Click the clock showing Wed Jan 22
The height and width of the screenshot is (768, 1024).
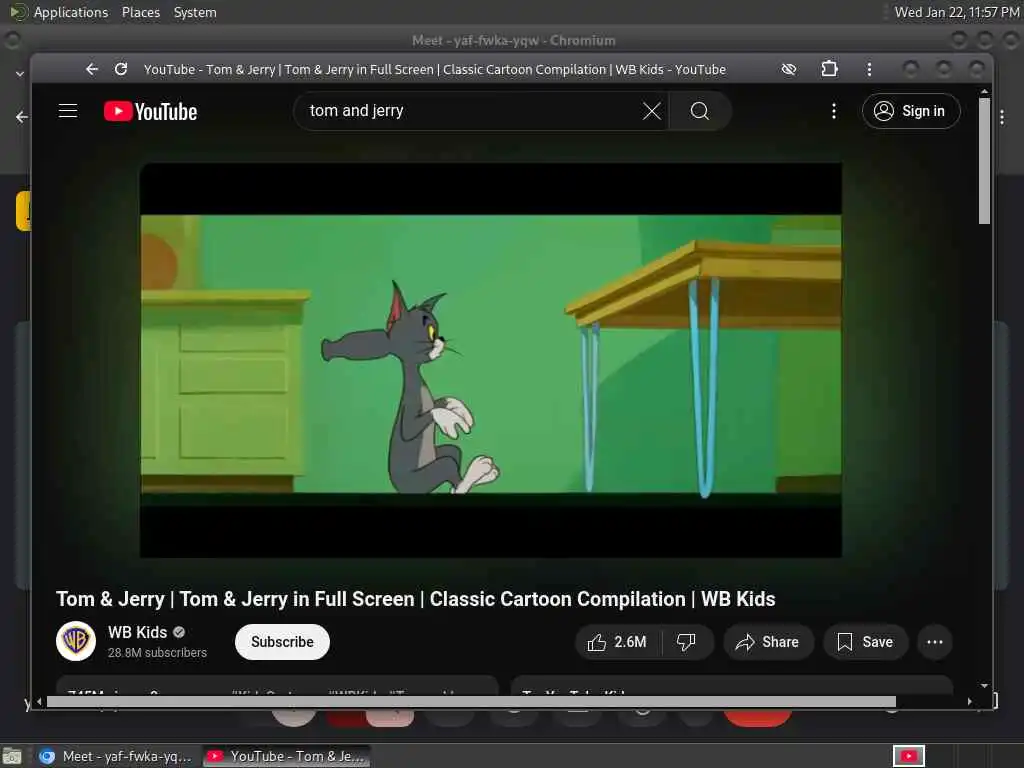click(x=957, y=12)
